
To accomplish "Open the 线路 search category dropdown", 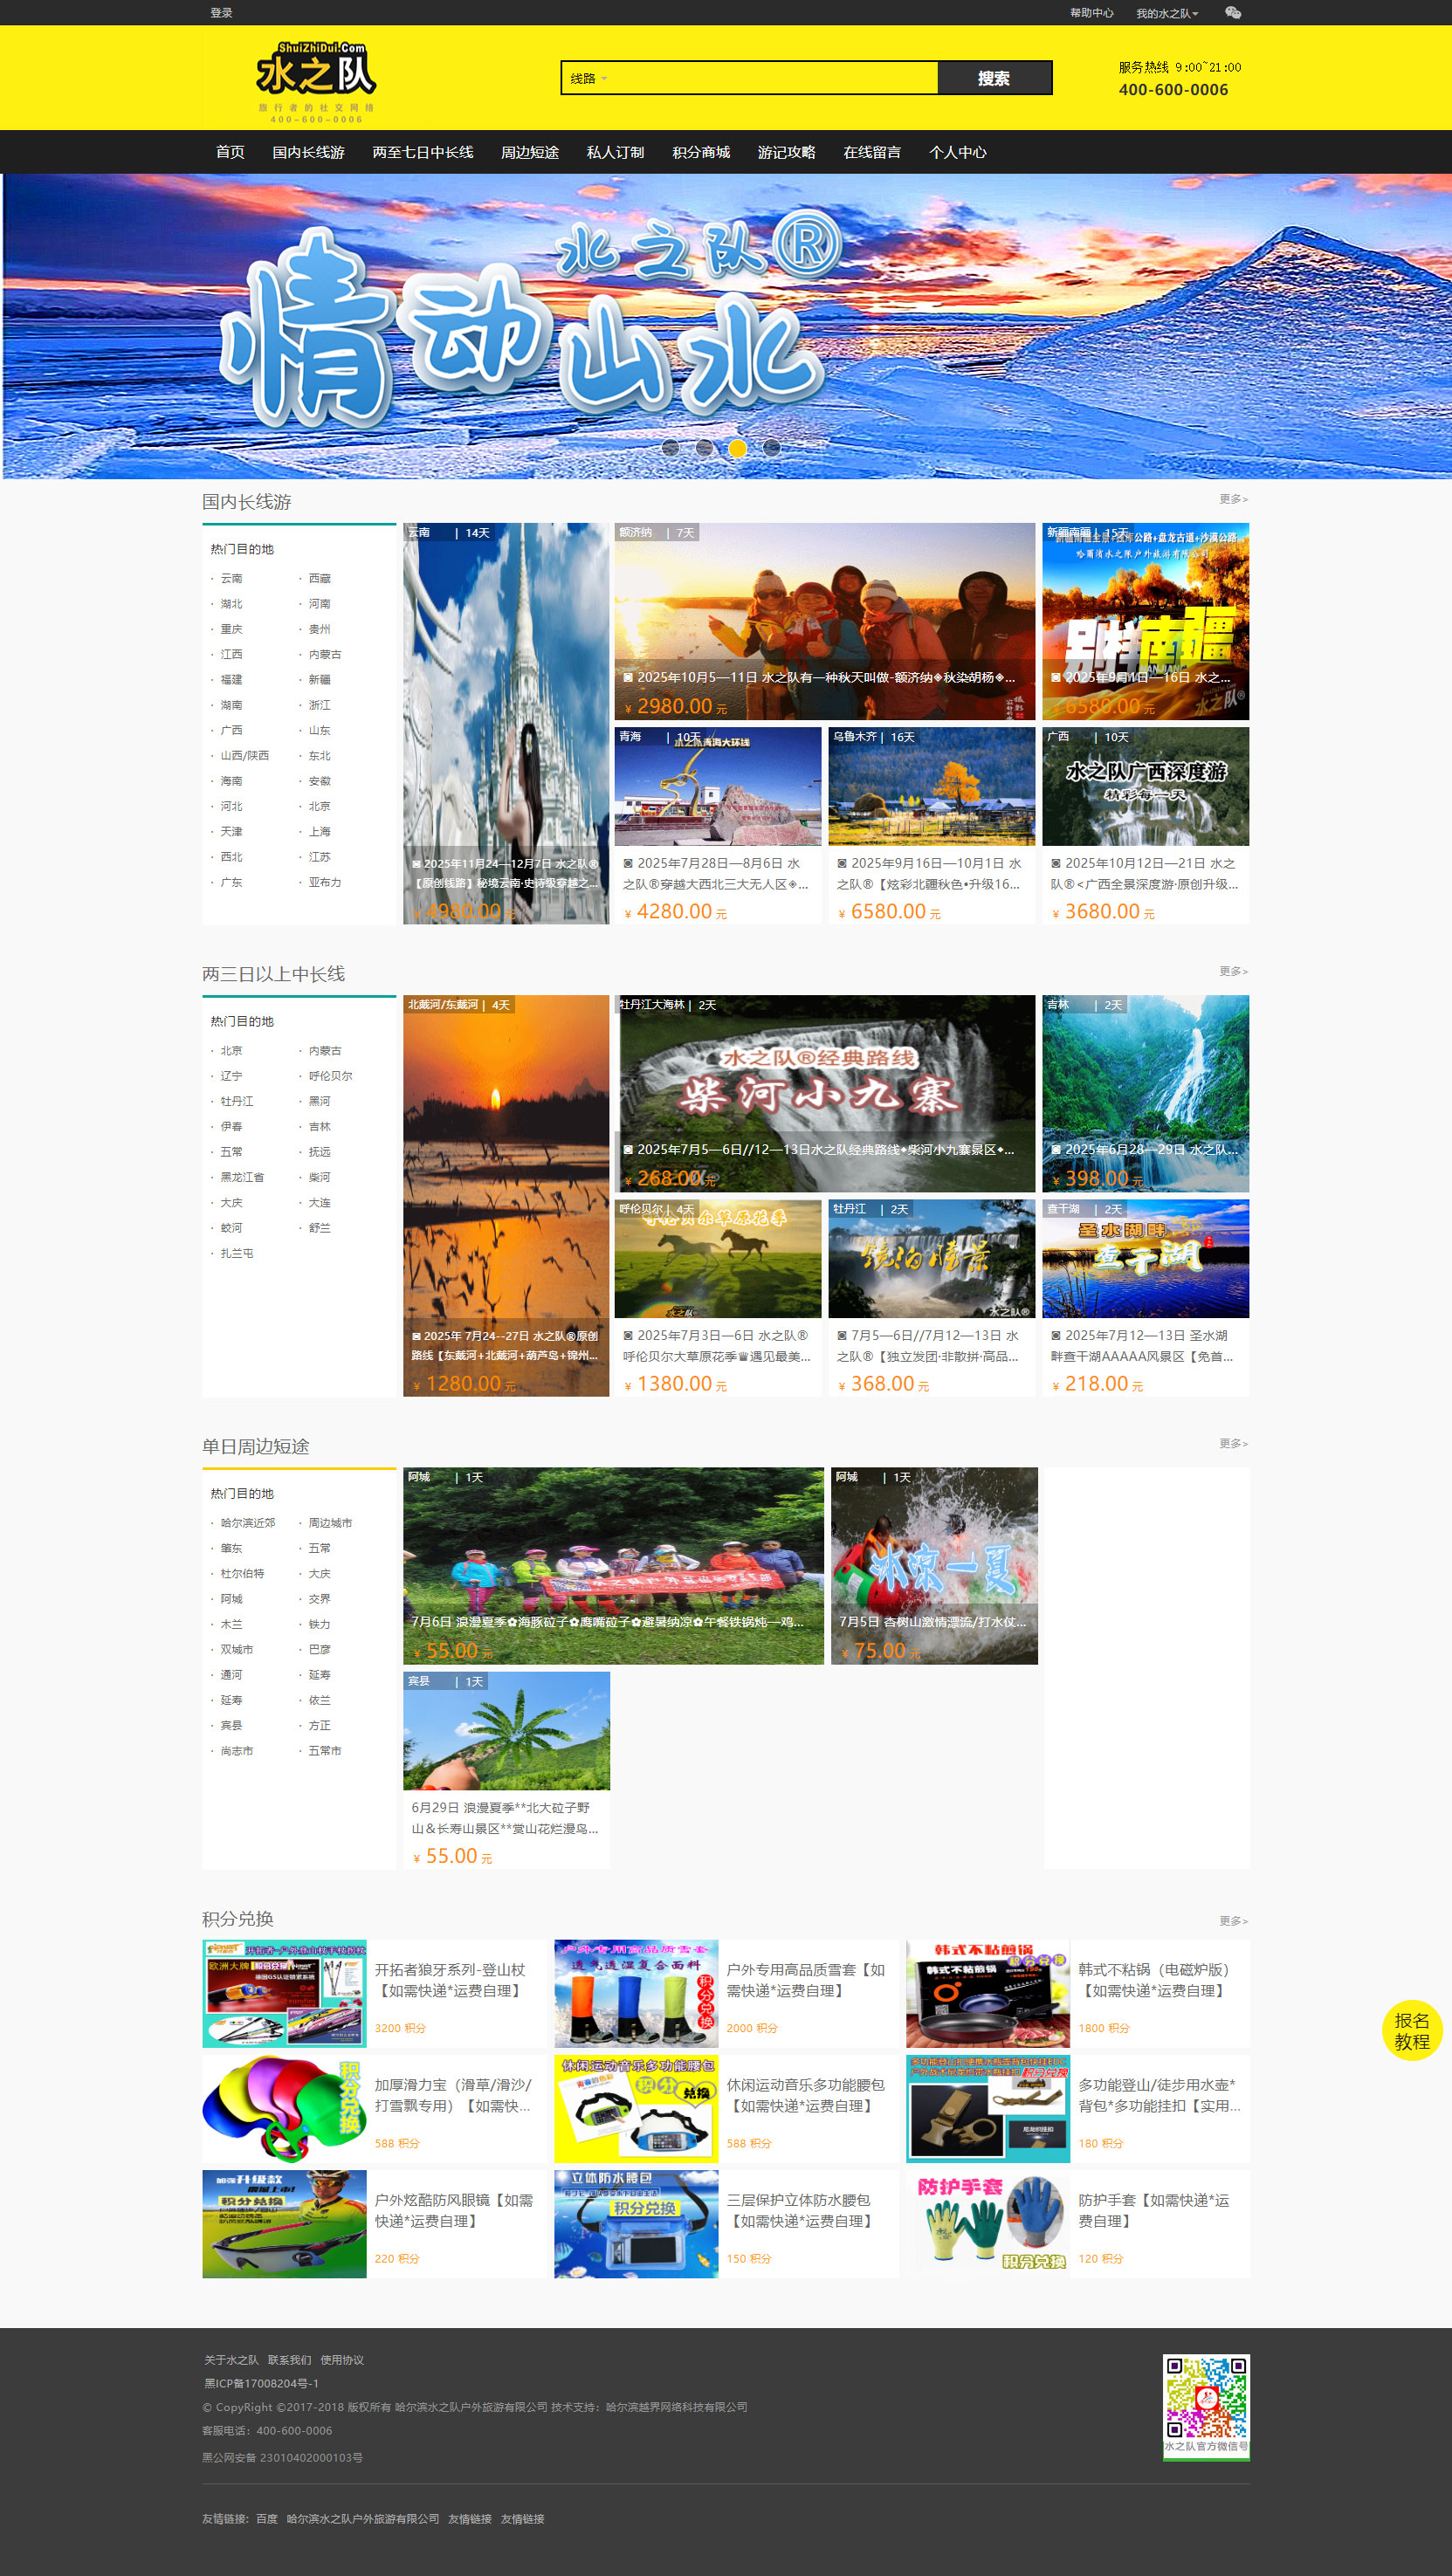I will (585, 76).
